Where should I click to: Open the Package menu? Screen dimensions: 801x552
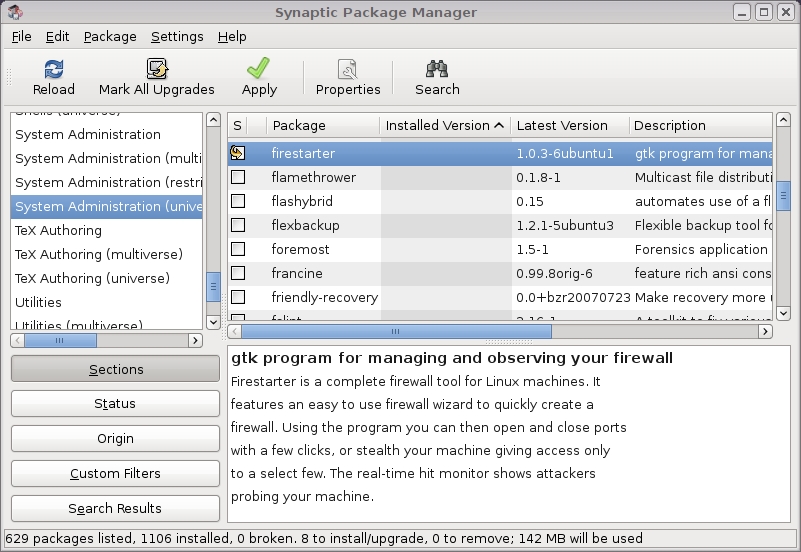pyautogui.click(x=110, y=36)
